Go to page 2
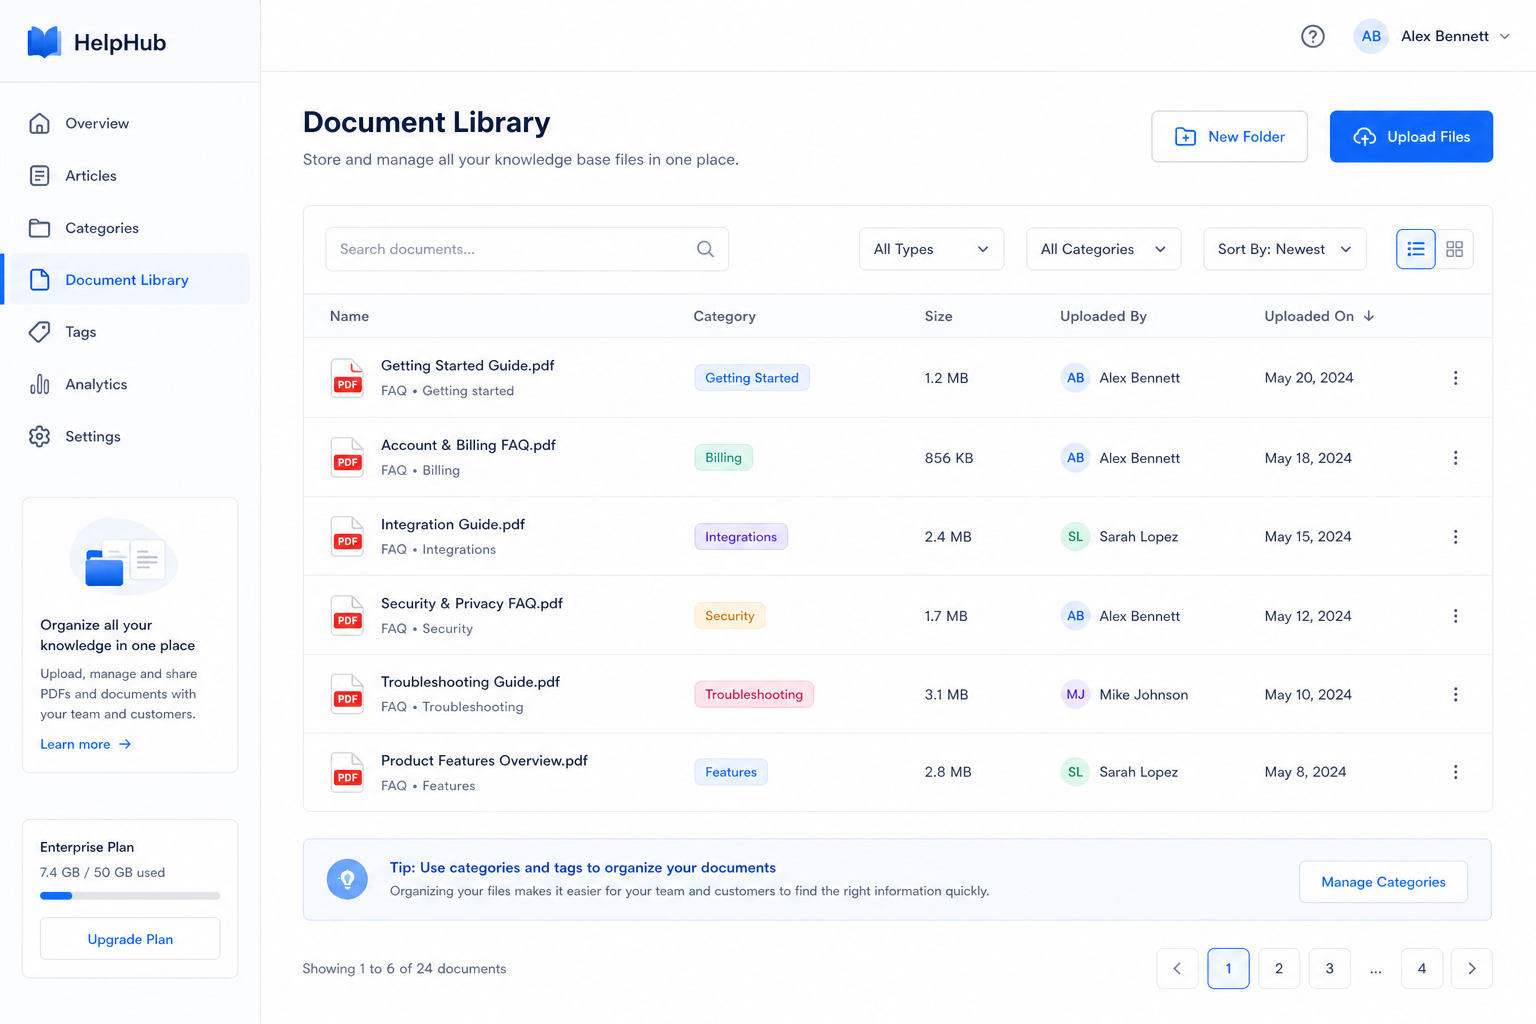 pos(1278,968)
